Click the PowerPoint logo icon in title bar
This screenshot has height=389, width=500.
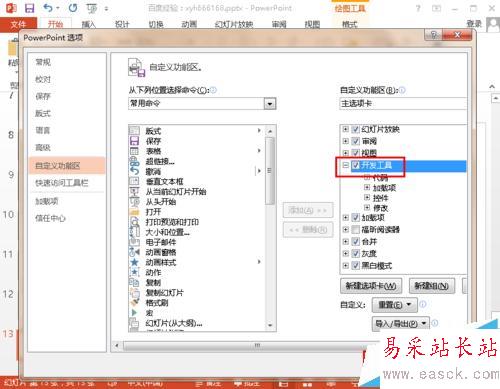(11, 8)
